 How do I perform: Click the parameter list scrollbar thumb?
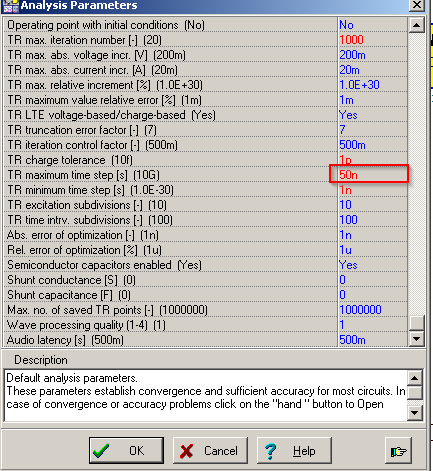pos(417,323)
